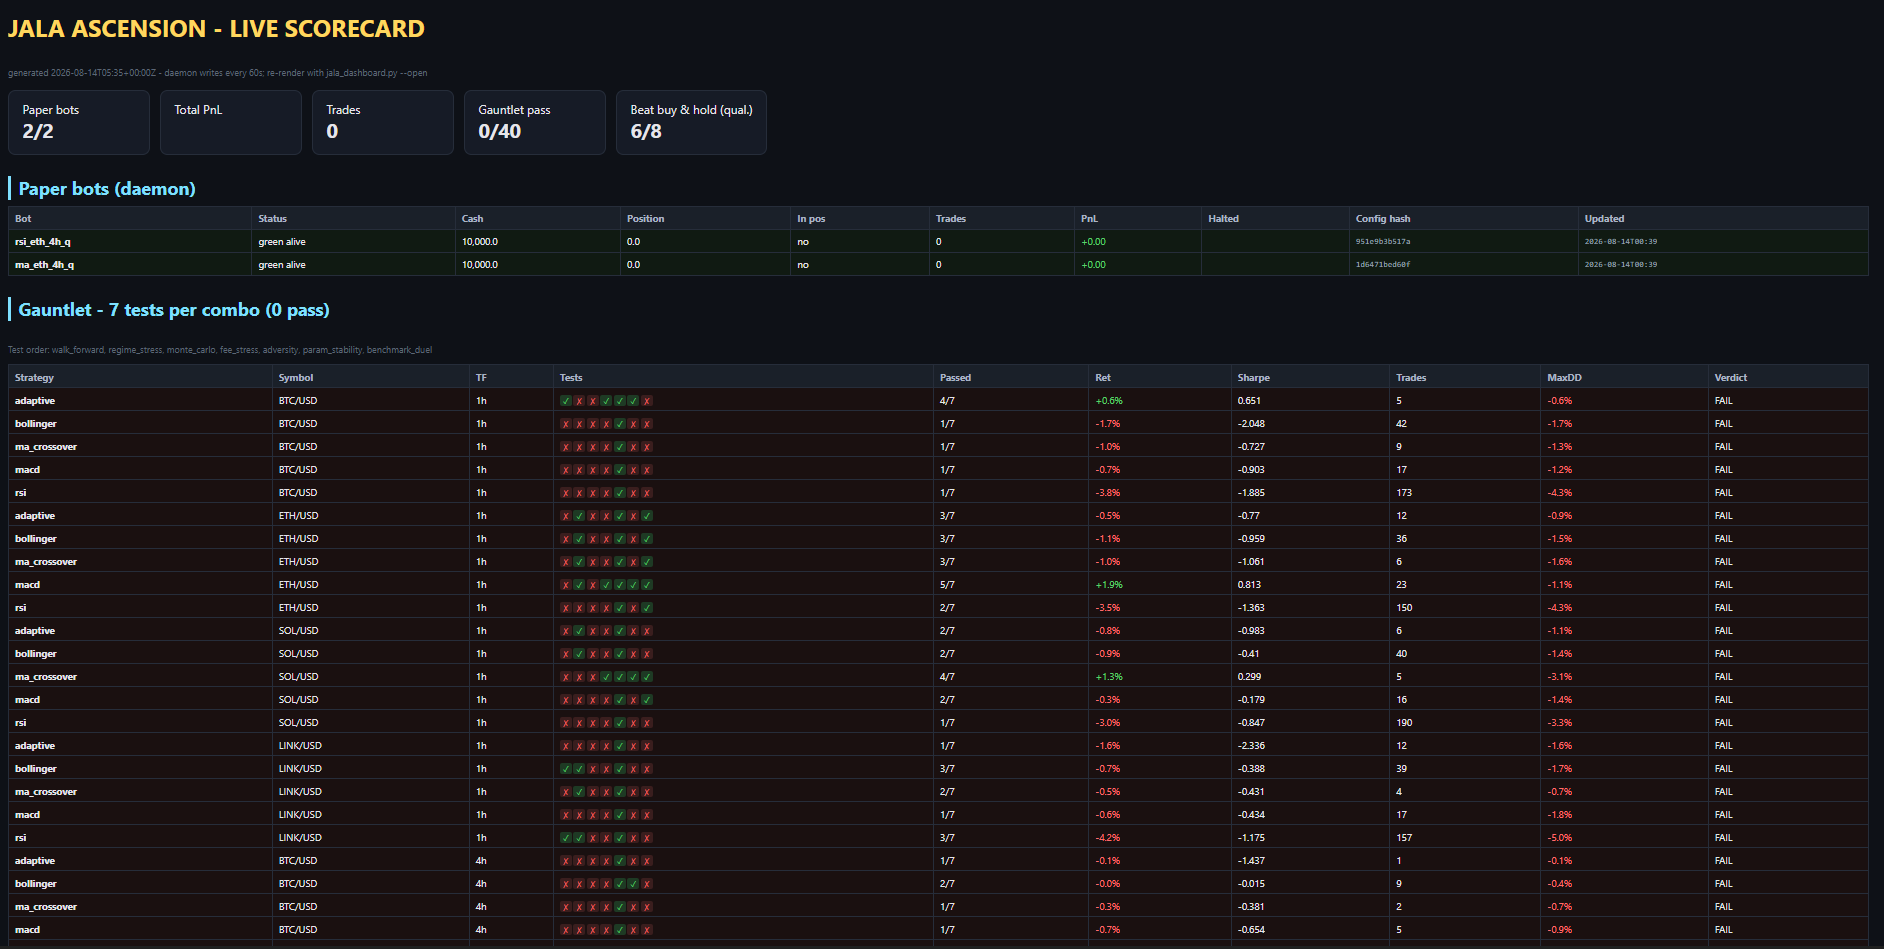Click the green check in bollinger BTC/USD 1h row
This screenshot has width=1884, height=949.
[x=620, y=423]
